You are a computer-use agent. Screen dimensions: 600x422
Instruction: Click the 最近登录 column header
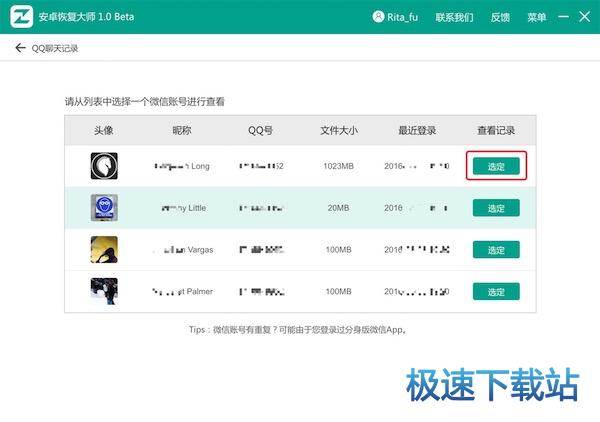pos(417,130)
